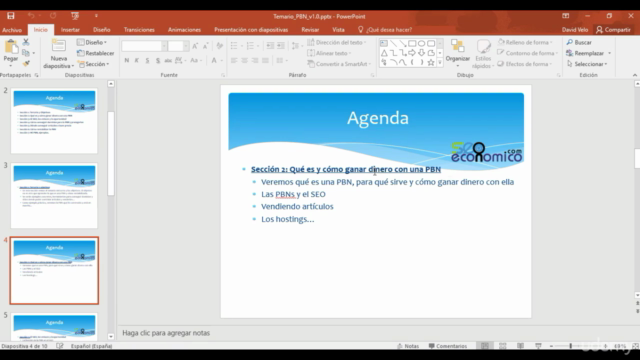
Task: Select the rectangle shape in gallery
Action: pos(412,43)
